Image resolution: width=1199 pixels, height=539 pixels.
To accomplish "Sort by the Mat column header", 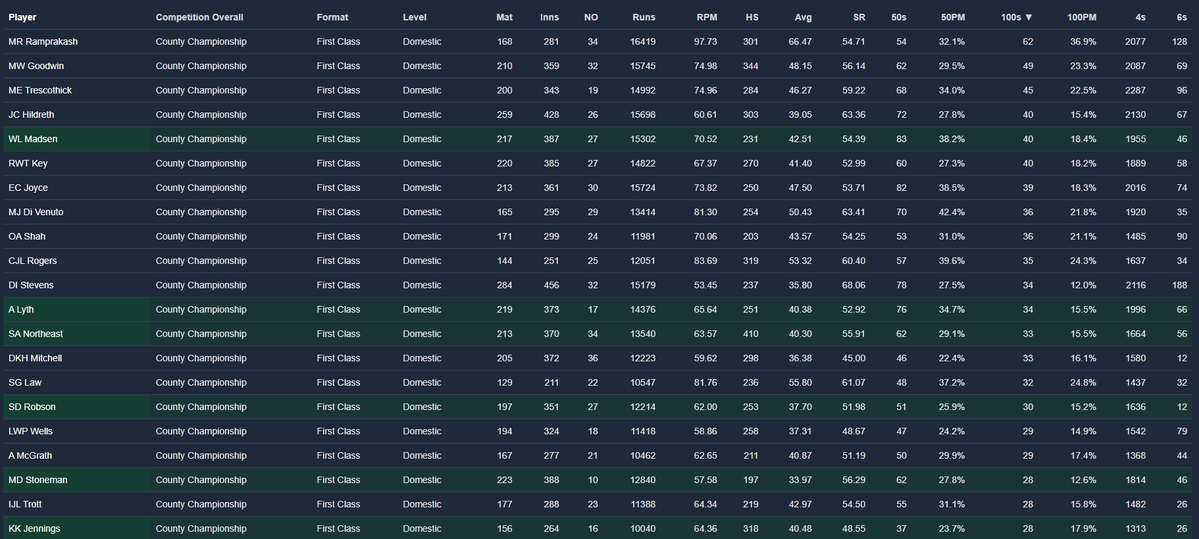I will [504, 17].
